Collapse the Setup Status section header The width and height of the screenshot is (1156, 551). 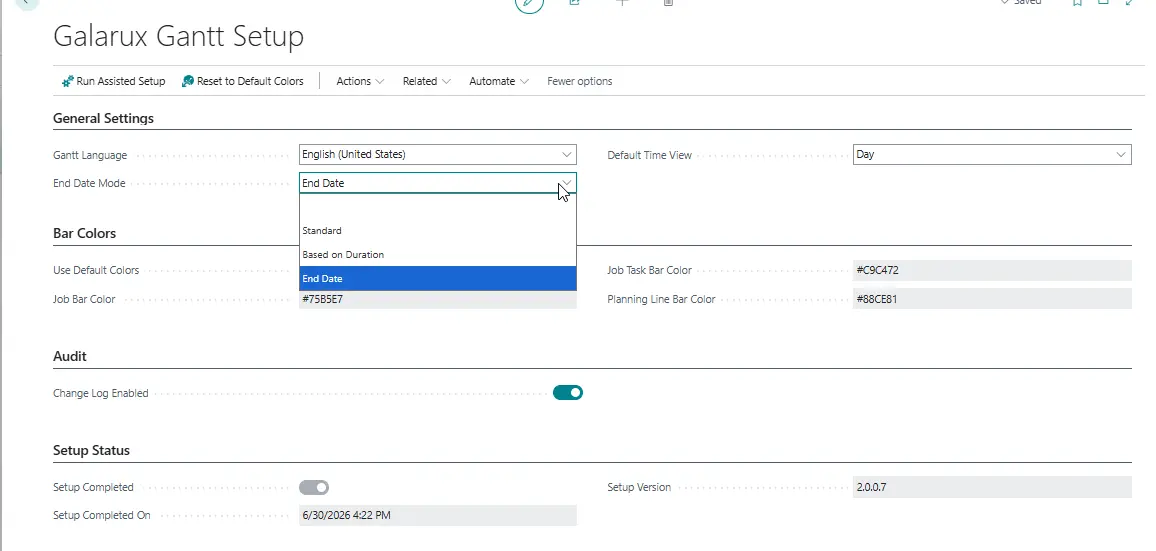pyautogui.click(x=91, y=451)
